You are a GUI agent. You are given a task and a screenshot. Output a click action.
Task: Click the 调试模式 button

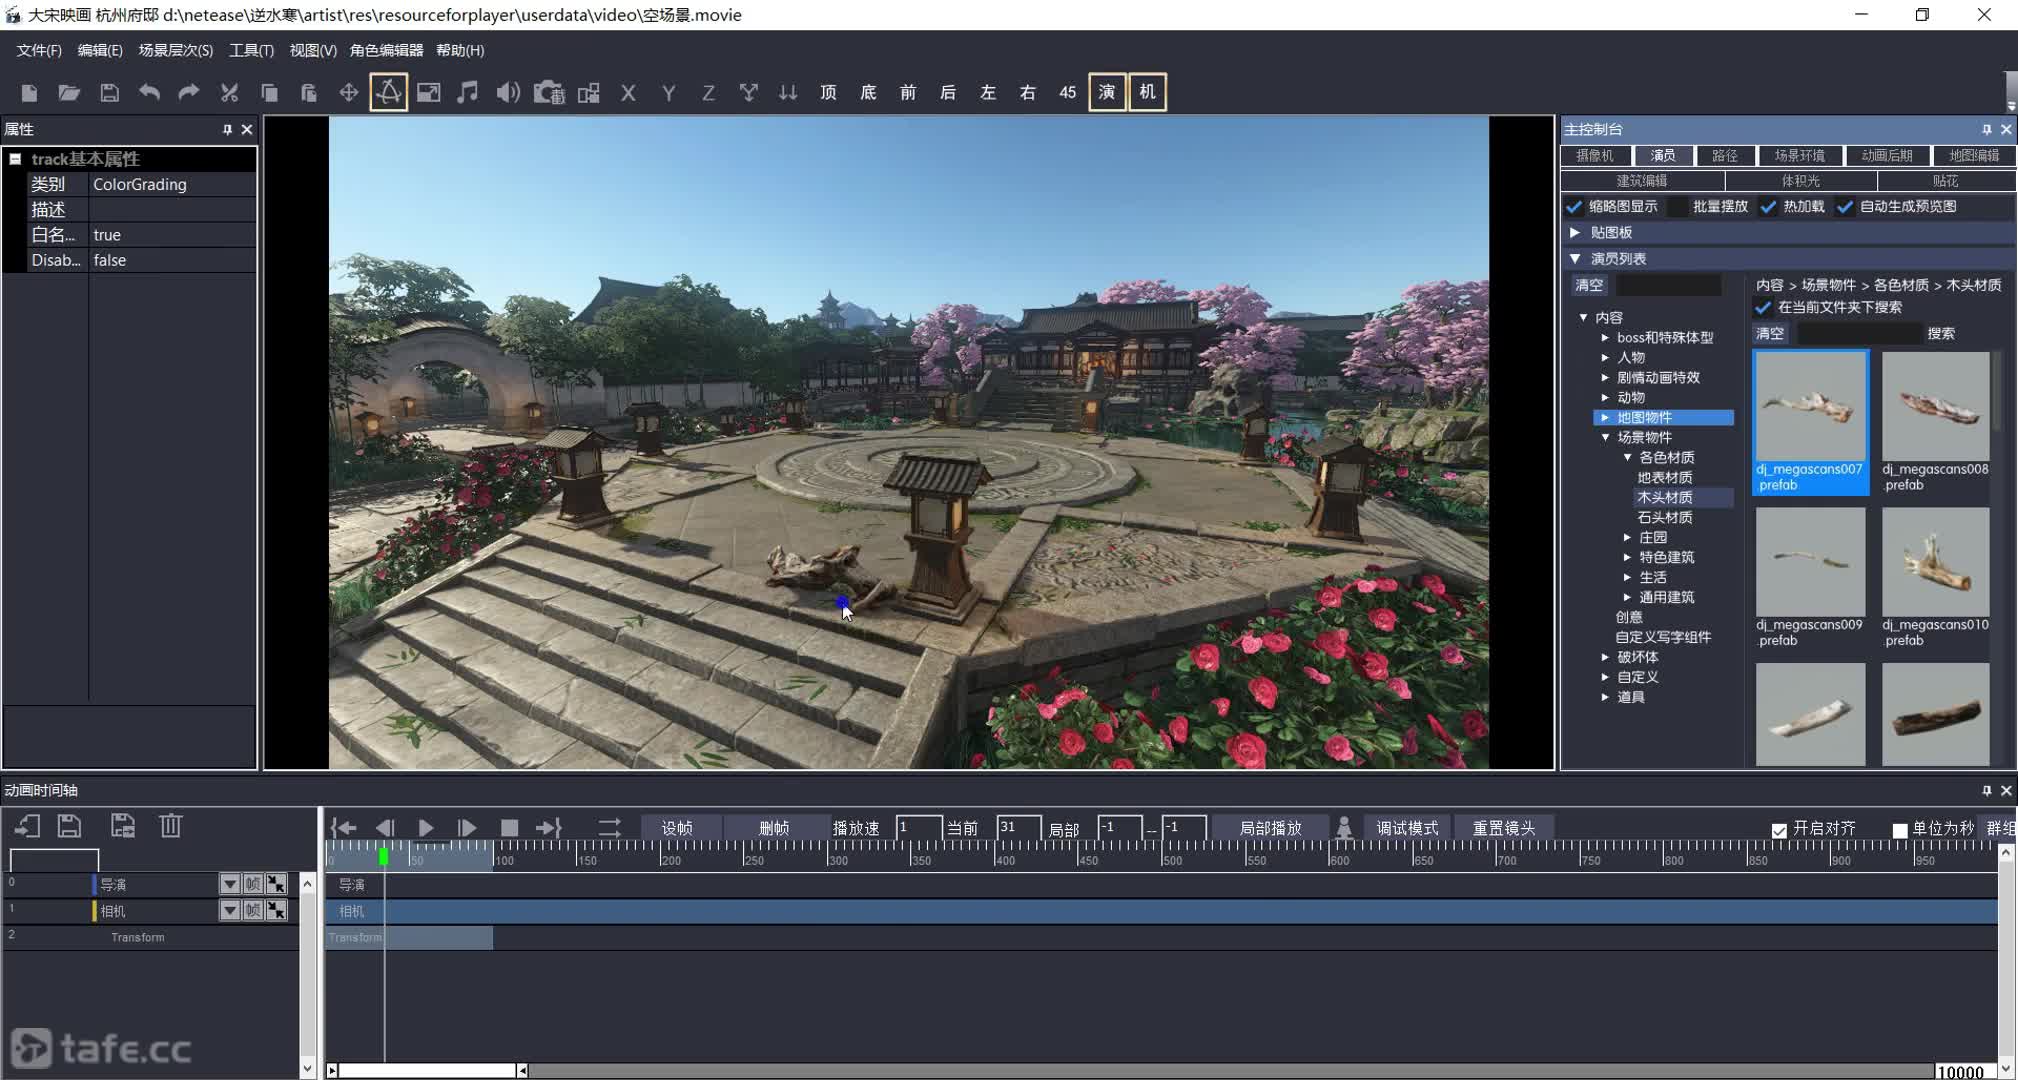pos(1407,828)
